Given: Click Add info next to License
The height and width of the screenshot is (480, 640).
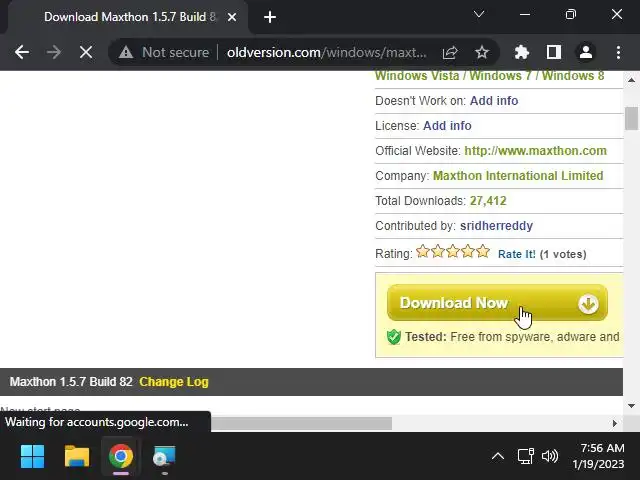Looking at the screenshot, I should click(x=447, y=126).
